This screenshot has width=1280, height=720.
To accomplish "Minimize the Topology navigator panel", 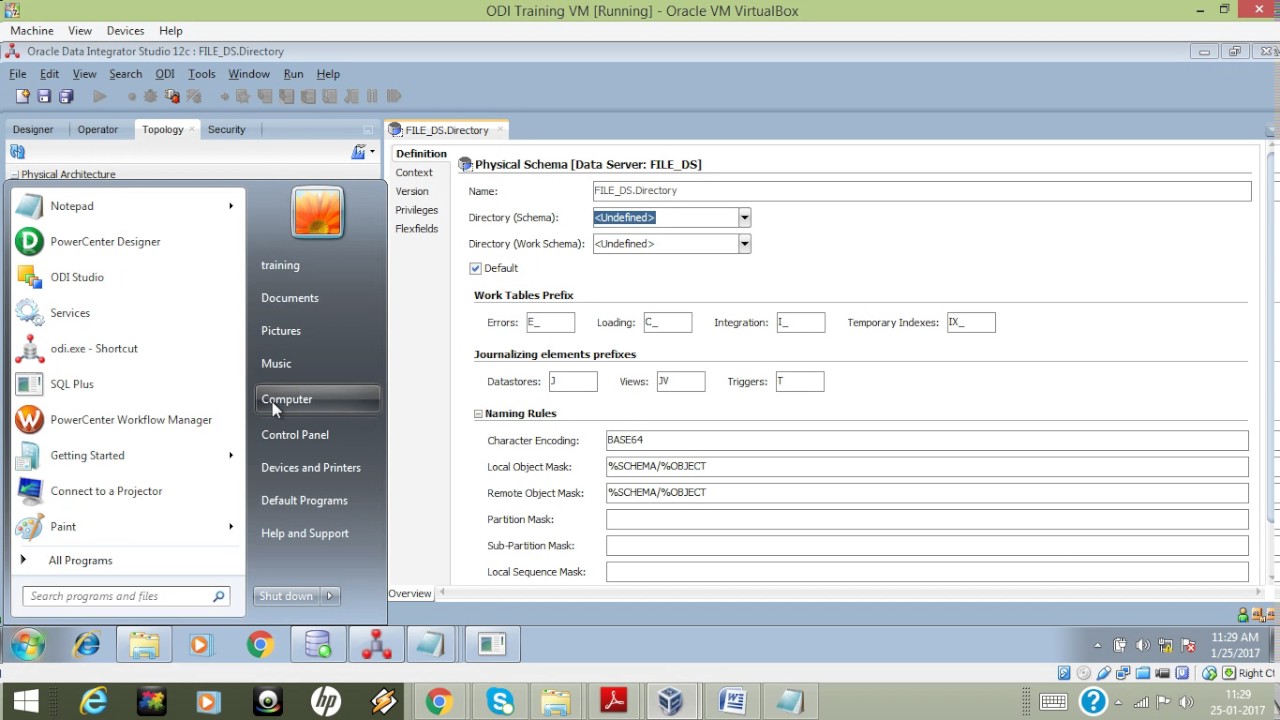I will (368, 130).
